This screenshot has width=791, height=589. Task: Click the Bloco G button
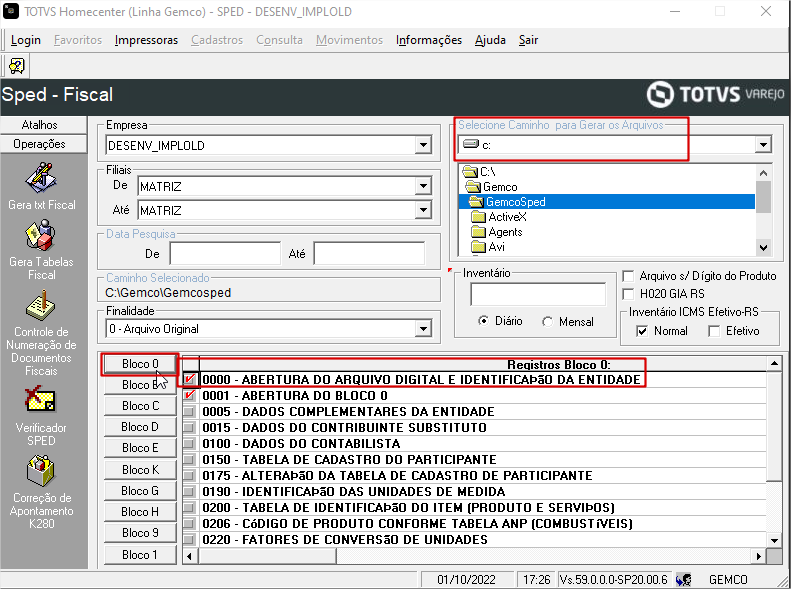click(140, 491)
